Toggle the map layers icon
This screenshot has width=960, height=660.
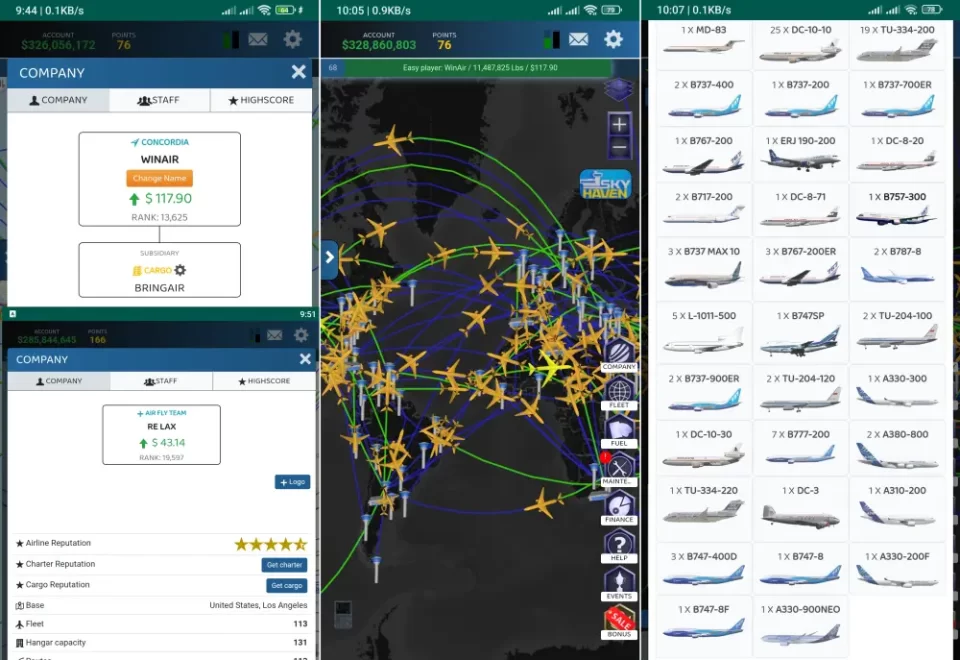(x=619, y=89)
